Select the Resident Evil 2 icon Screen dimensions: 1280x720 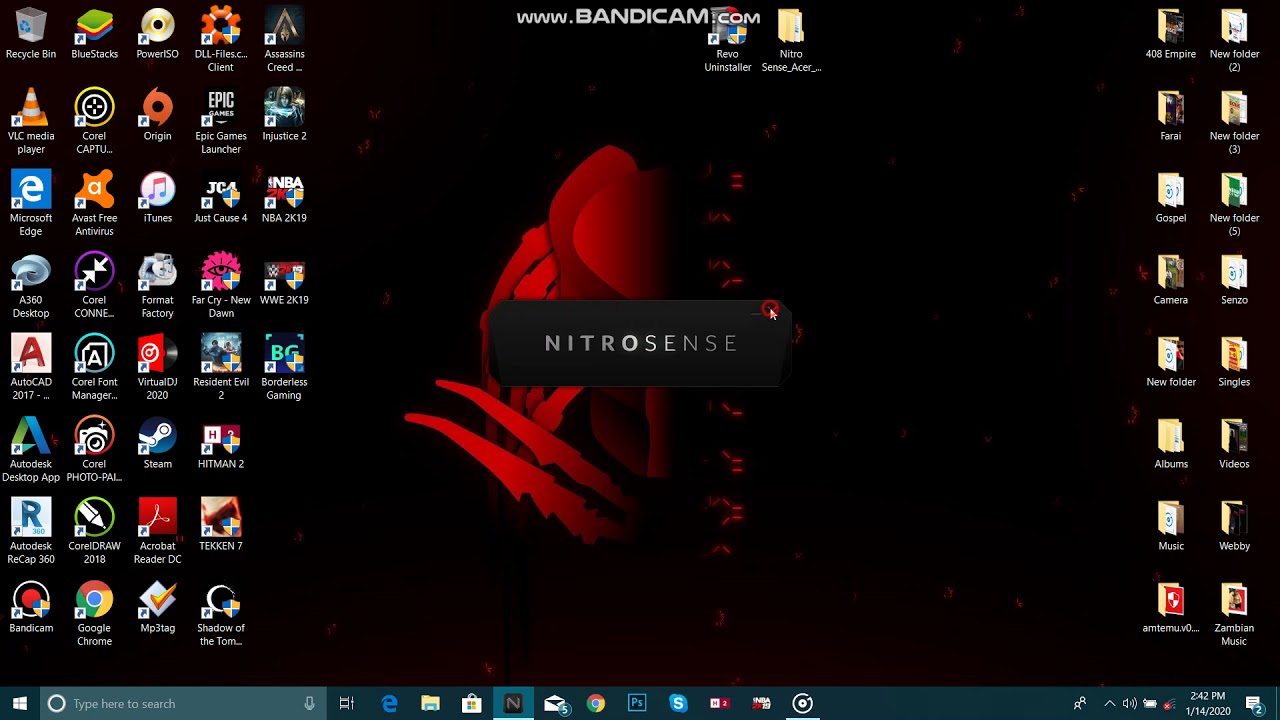click(221, 368)
